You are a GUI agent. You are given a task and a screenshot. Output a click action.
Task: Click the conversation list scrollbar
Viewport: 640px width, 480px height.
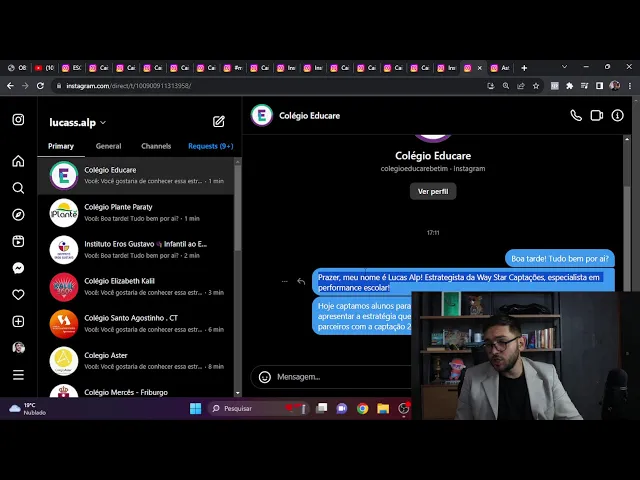click(x=238, y=208)
